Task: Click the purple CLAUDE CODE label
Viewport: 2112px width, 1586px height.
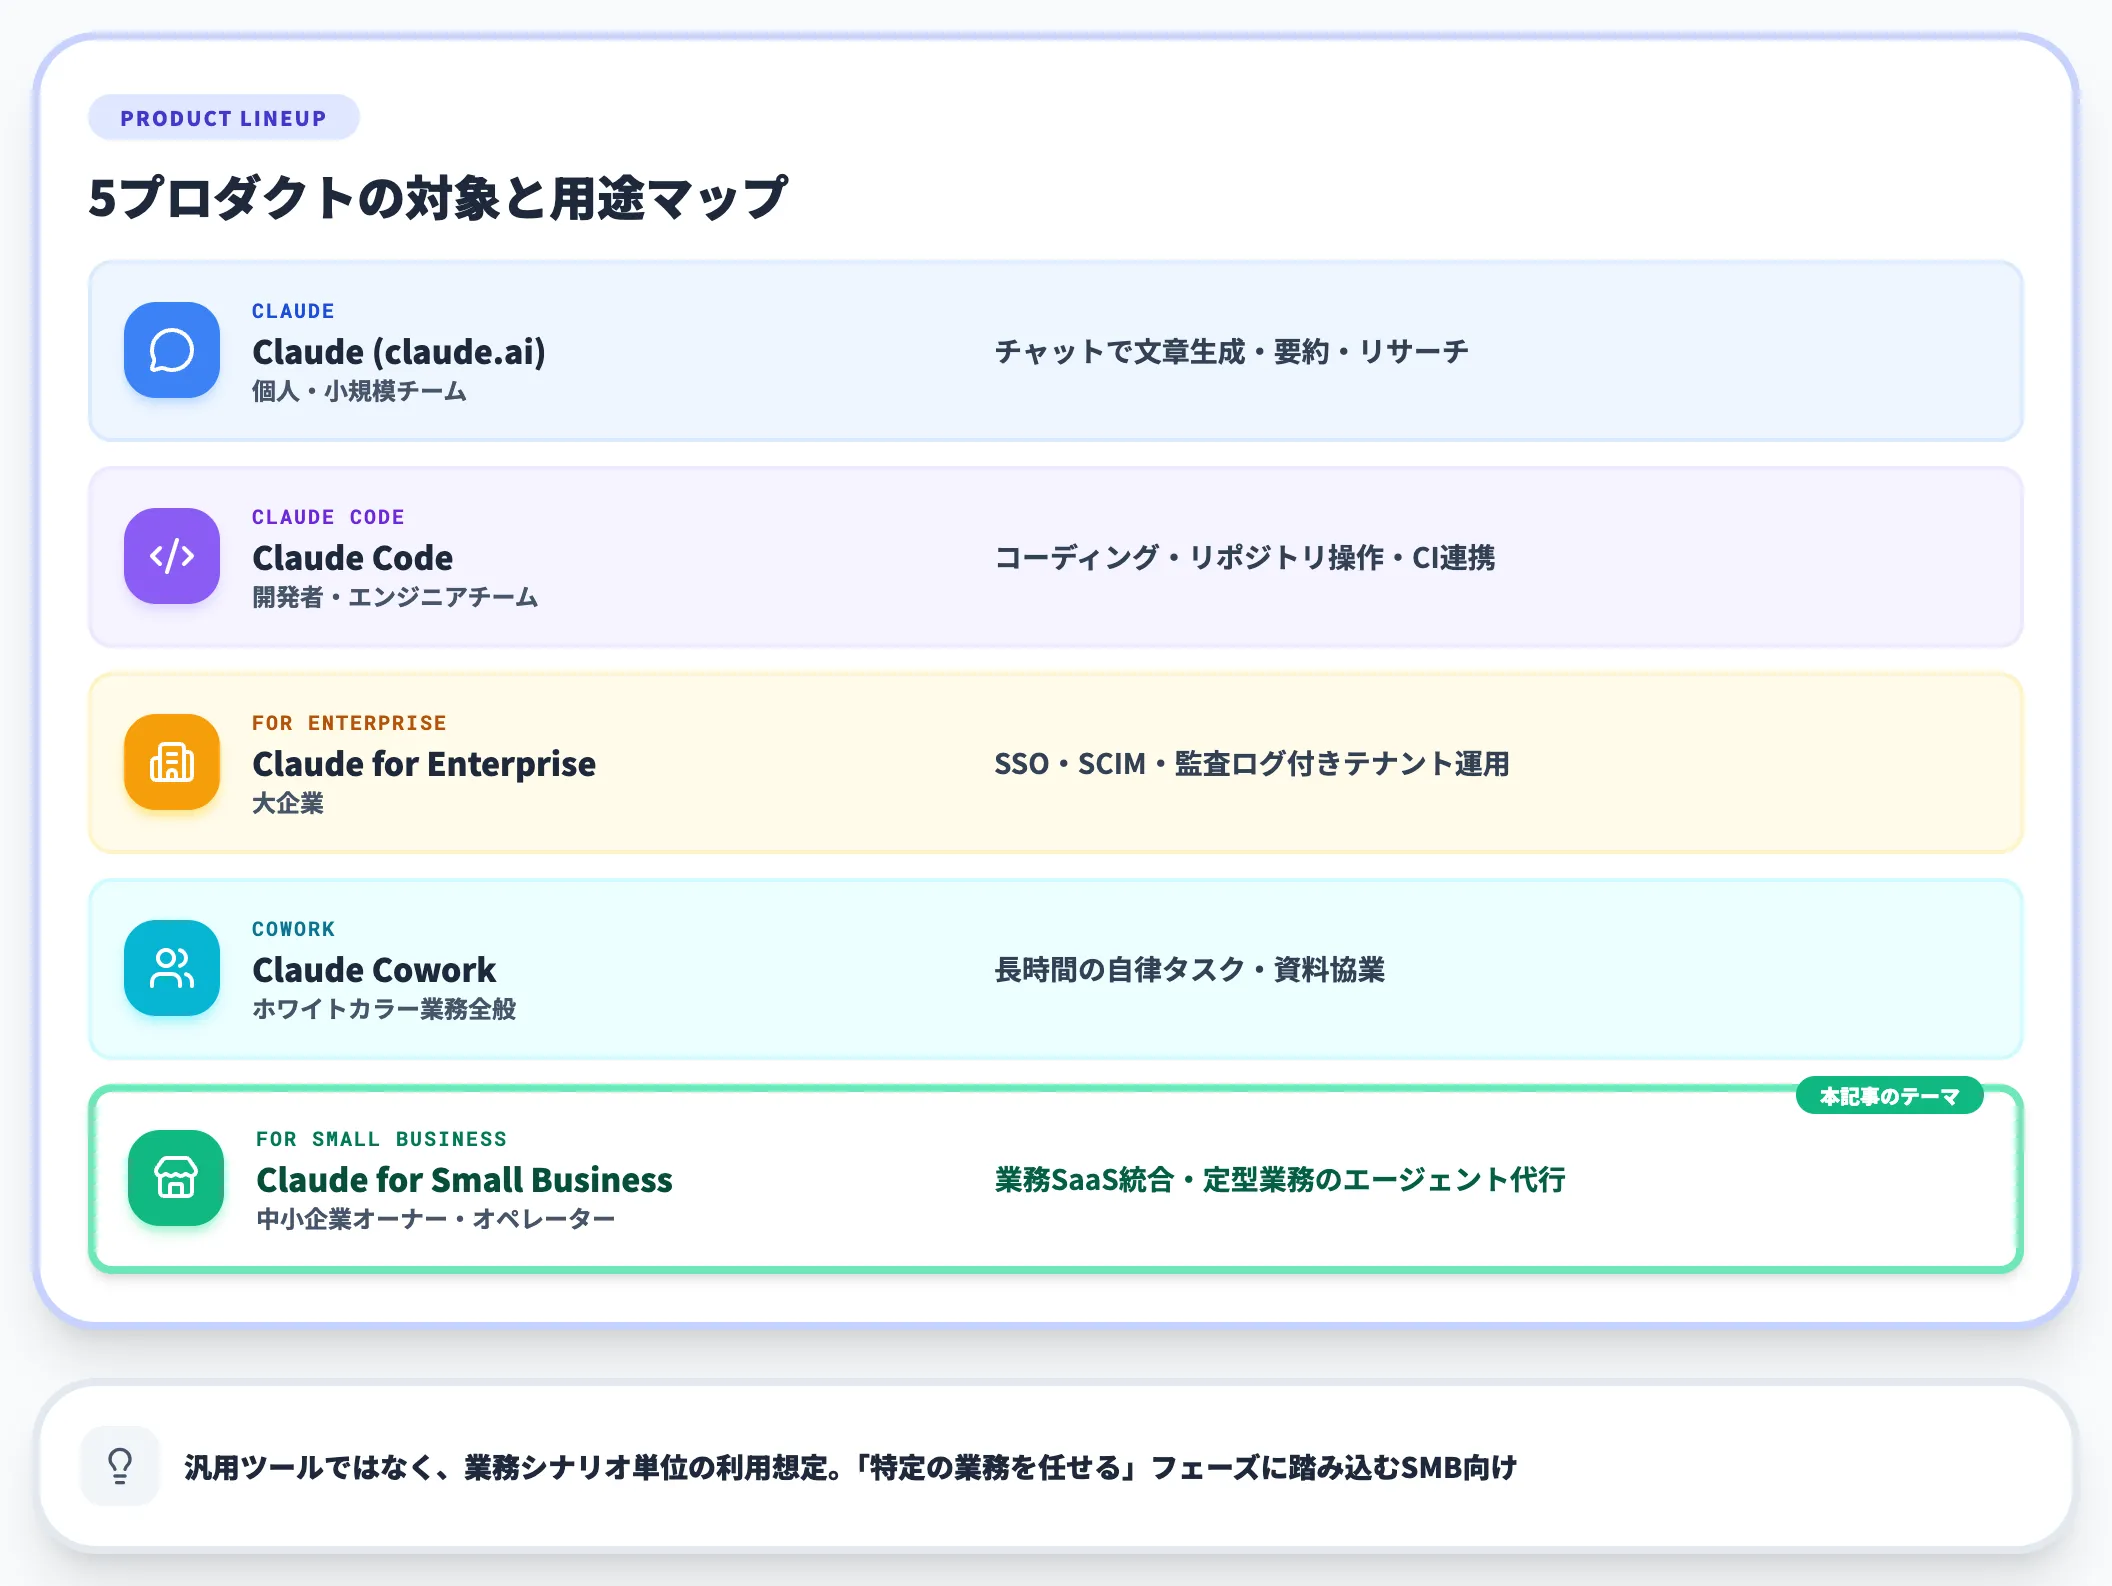Action: [328, 517]
